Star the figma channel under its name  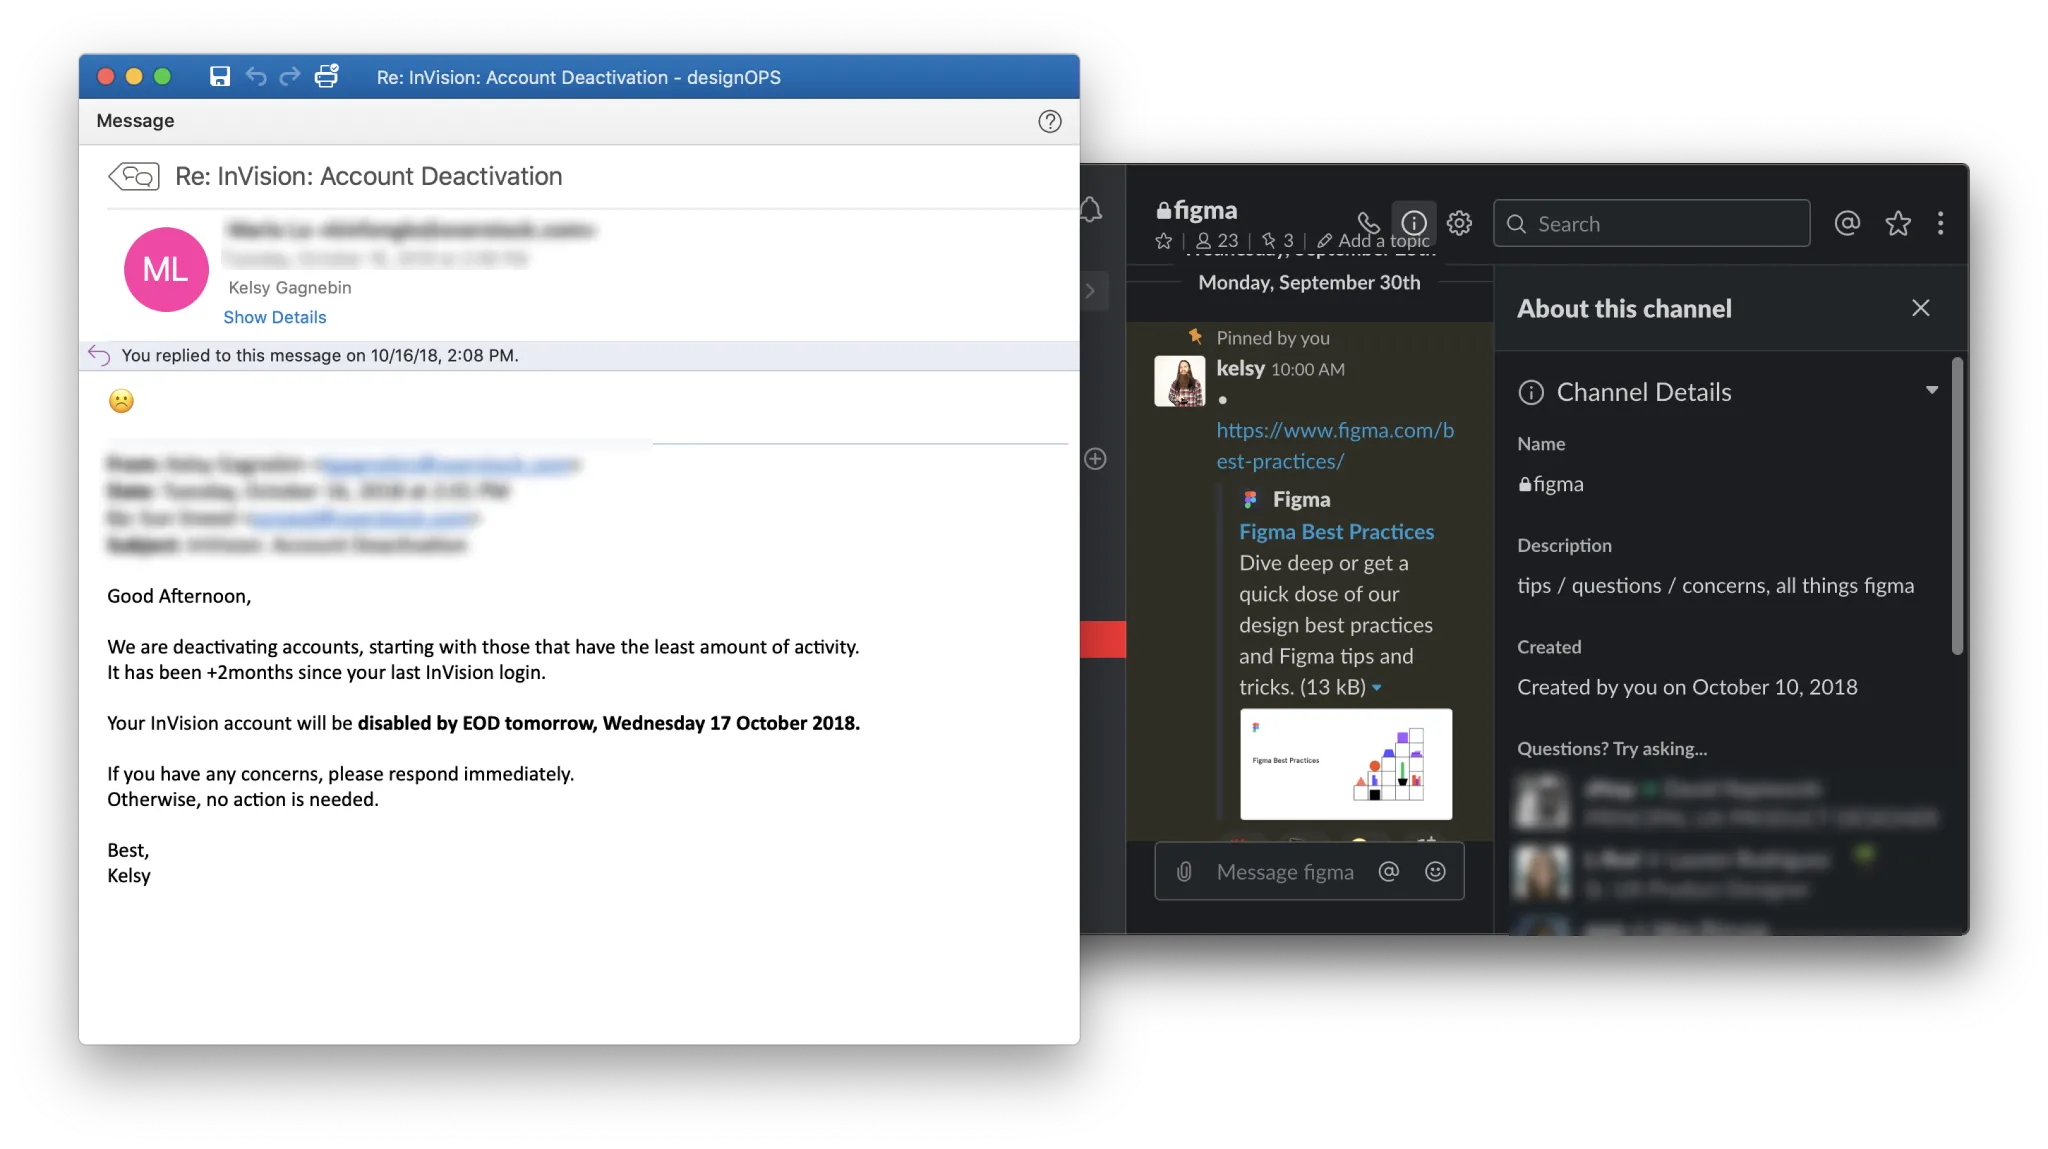[x=1163, y=241]
